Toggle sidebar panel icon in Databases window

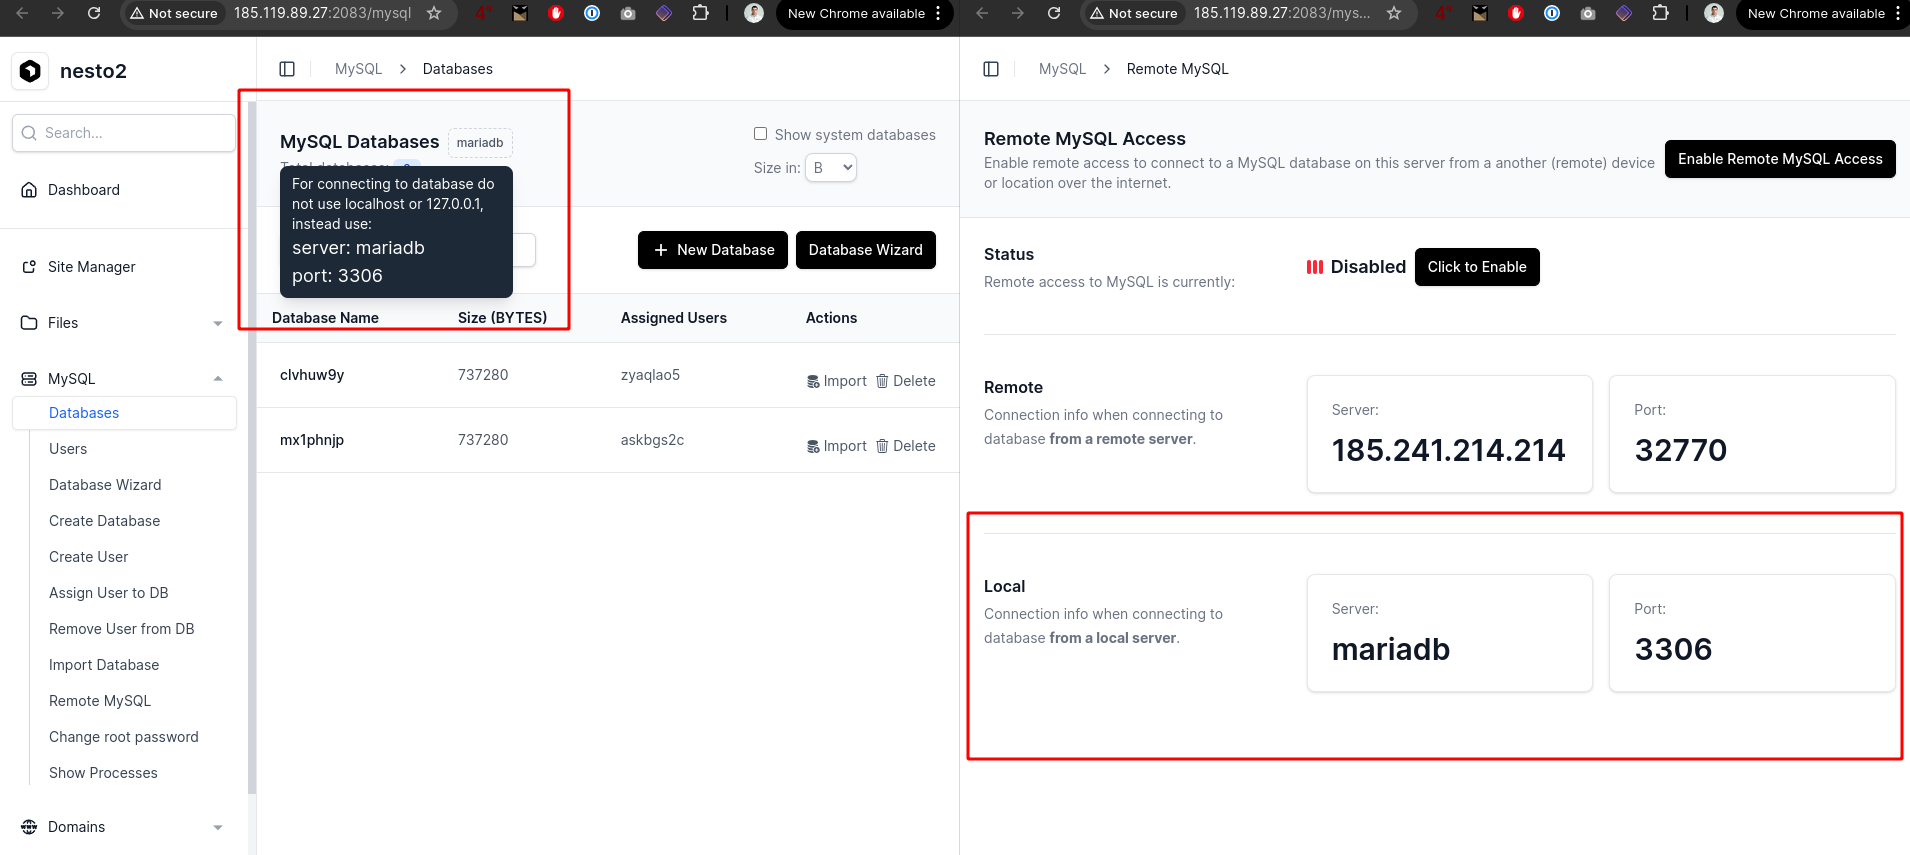(287, 69)
